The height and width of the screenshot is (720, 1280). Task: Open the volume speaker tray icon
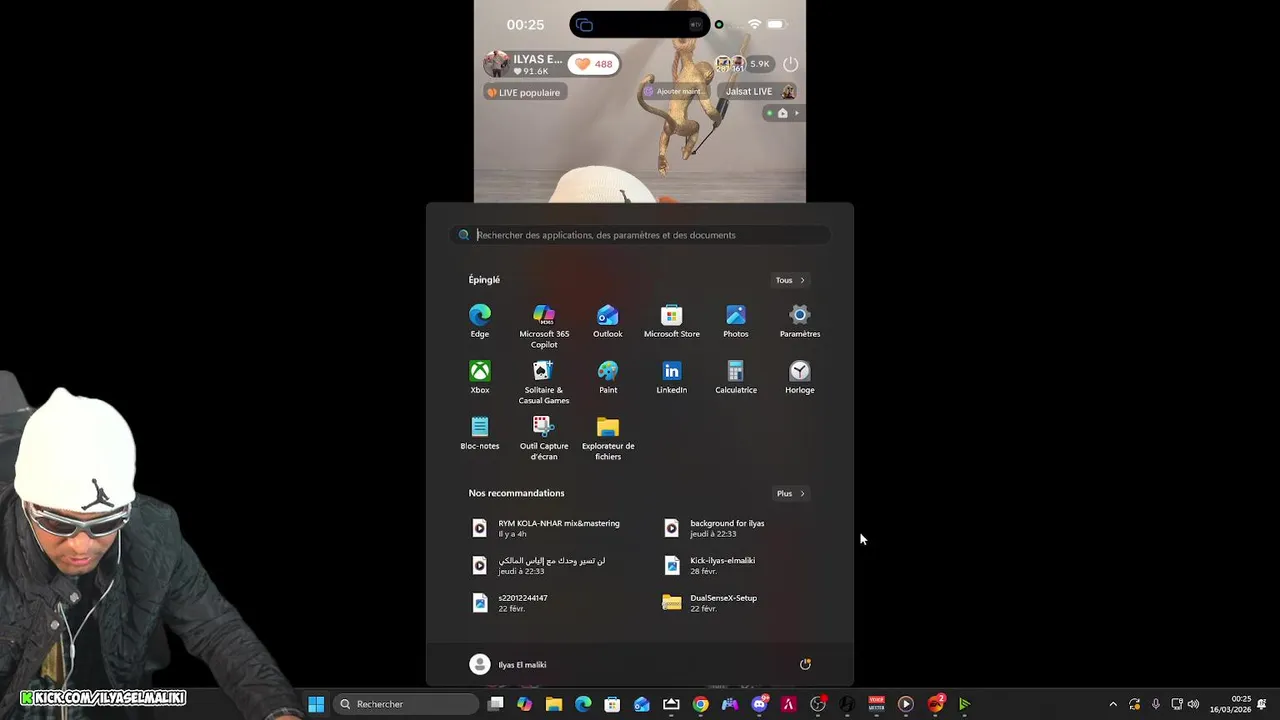coord(1193,704)
